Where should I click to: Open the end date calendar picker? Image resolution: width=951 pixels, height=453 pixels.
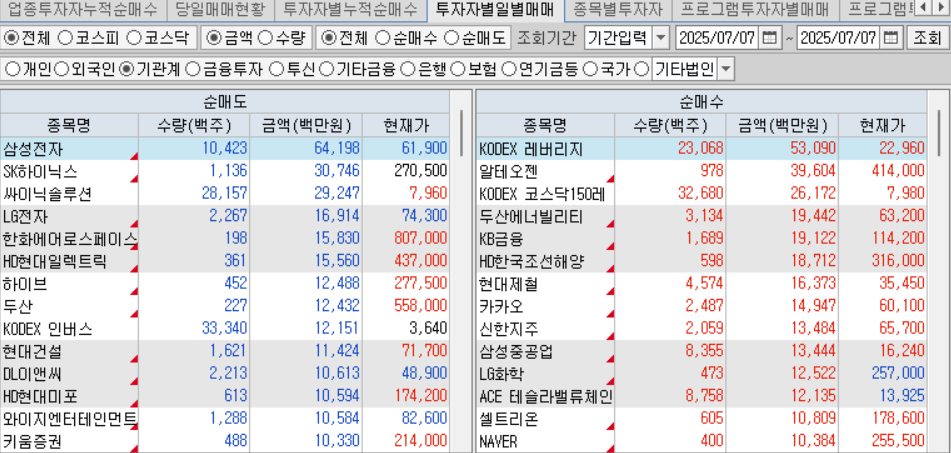point(890,38)
